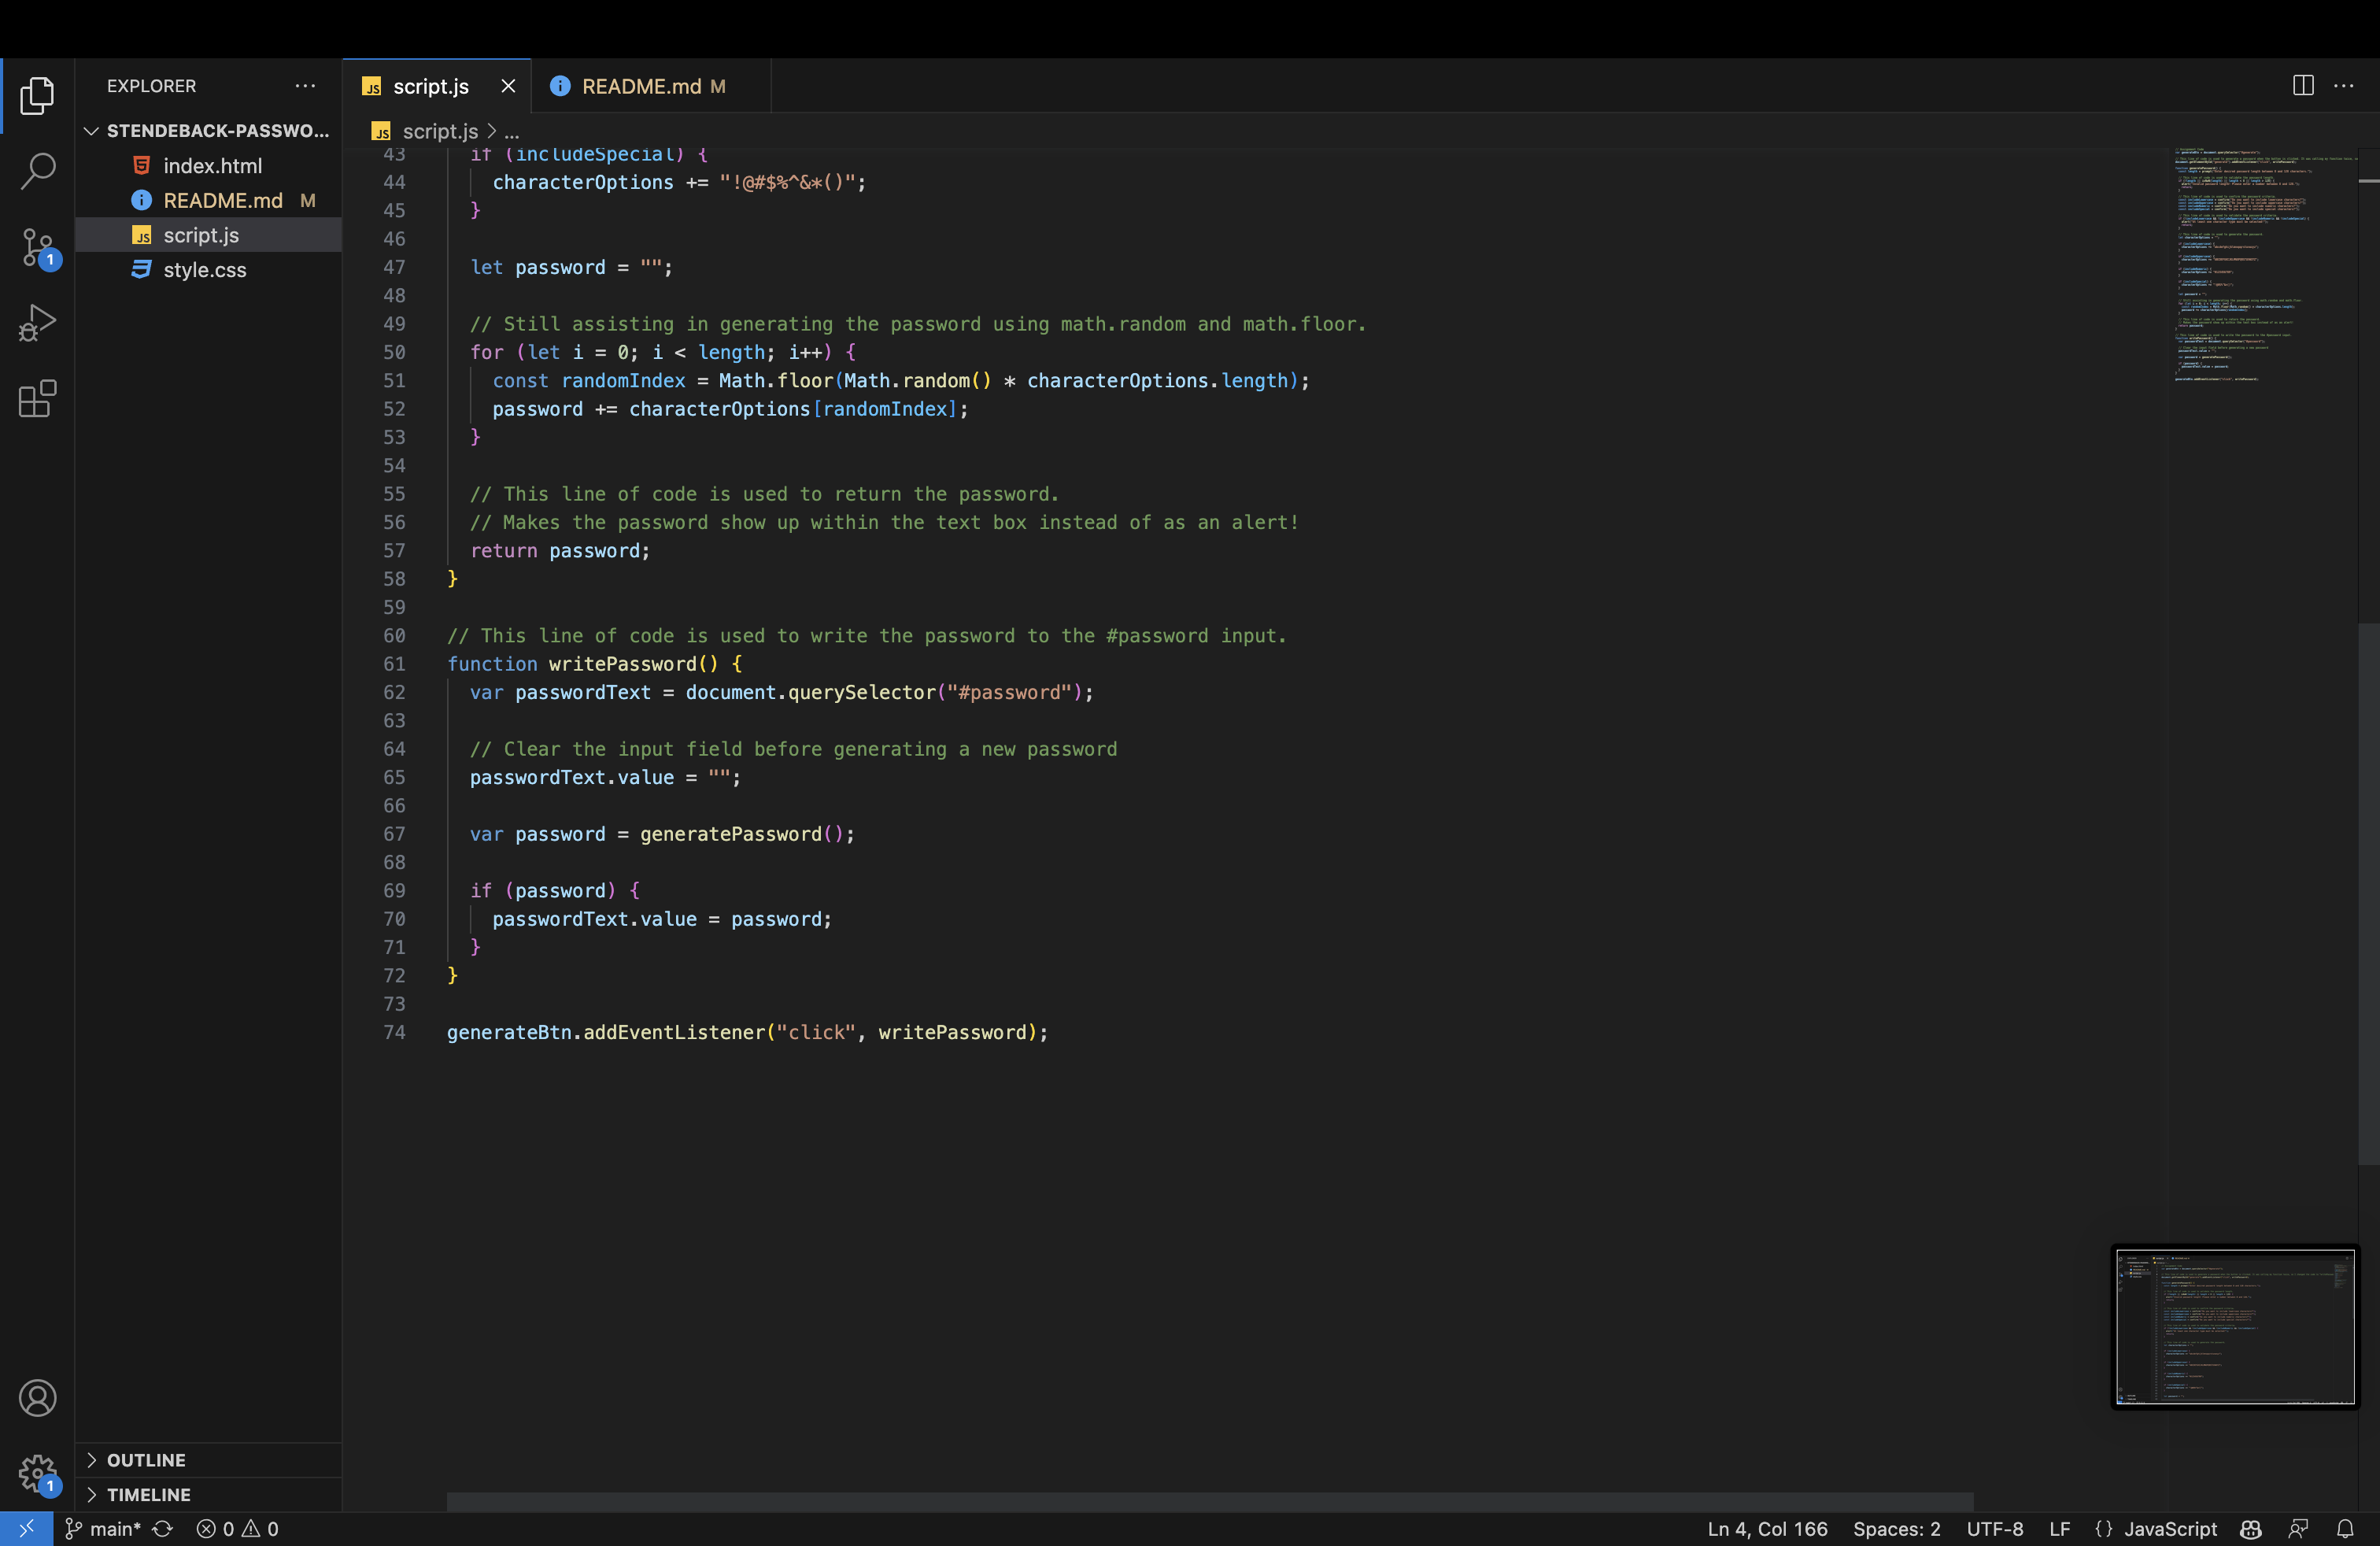Screen dimensions: 2380x1546
Task: Switch to the README.md tab
Action: [x=643, y=86]
